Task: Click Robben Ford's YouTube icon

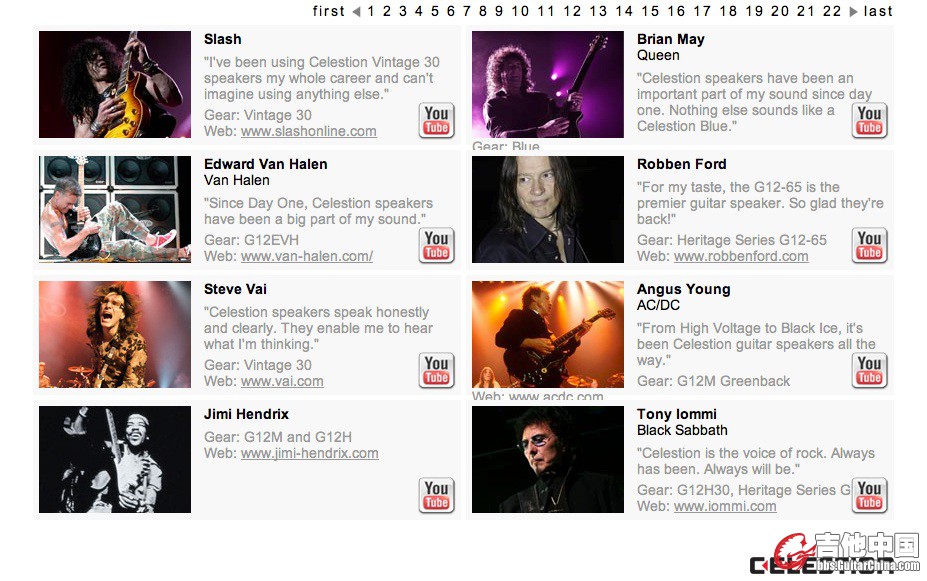Action: (x=869, y=245)
